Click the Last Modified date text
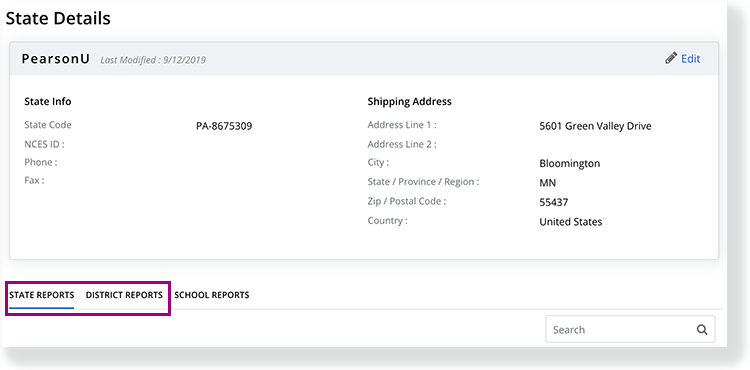The width and height of the screenshot is (750, 370). 153,60
